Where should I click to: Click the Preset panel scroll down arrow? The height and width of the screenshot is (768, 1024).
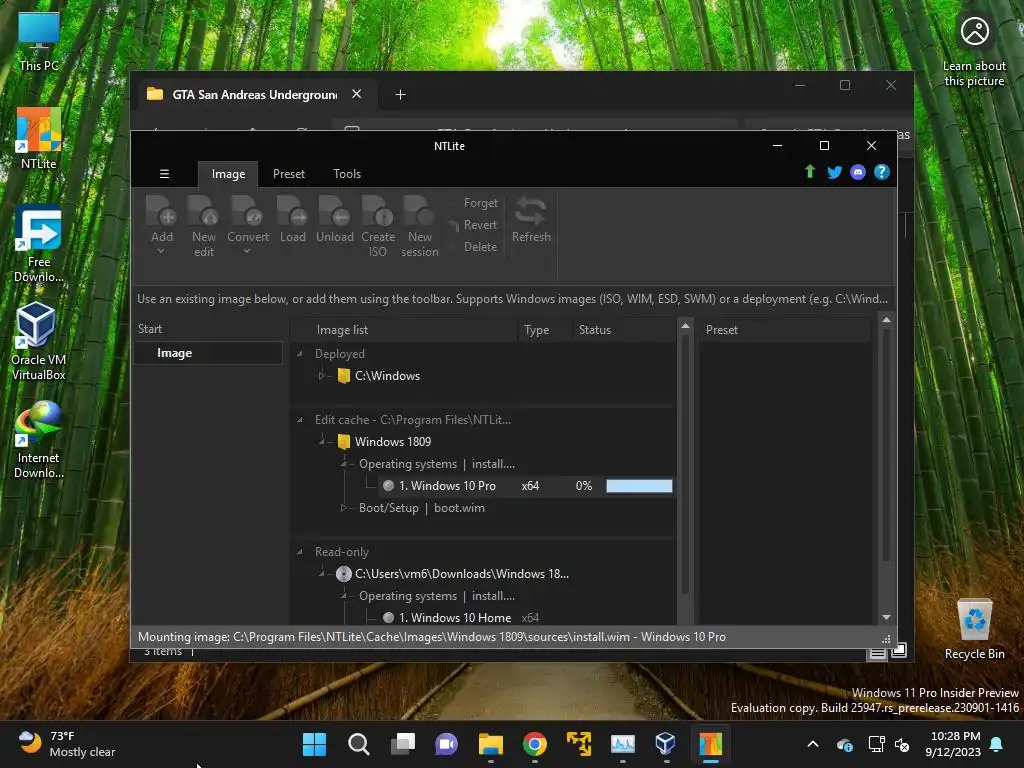pyautogui.click(x=886, y=617)
